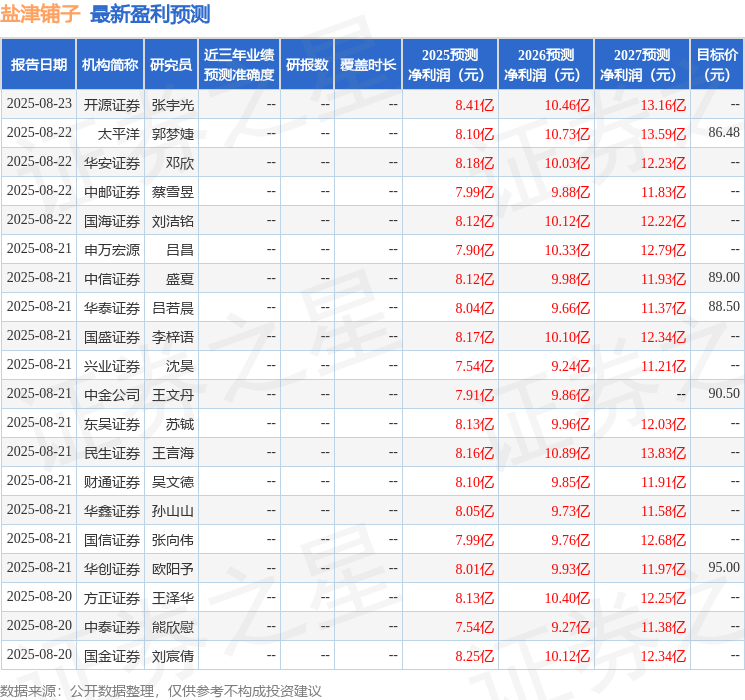745x700 pixels.
Task: Click the 覆盖时长 column header
Action: (368, 65)
